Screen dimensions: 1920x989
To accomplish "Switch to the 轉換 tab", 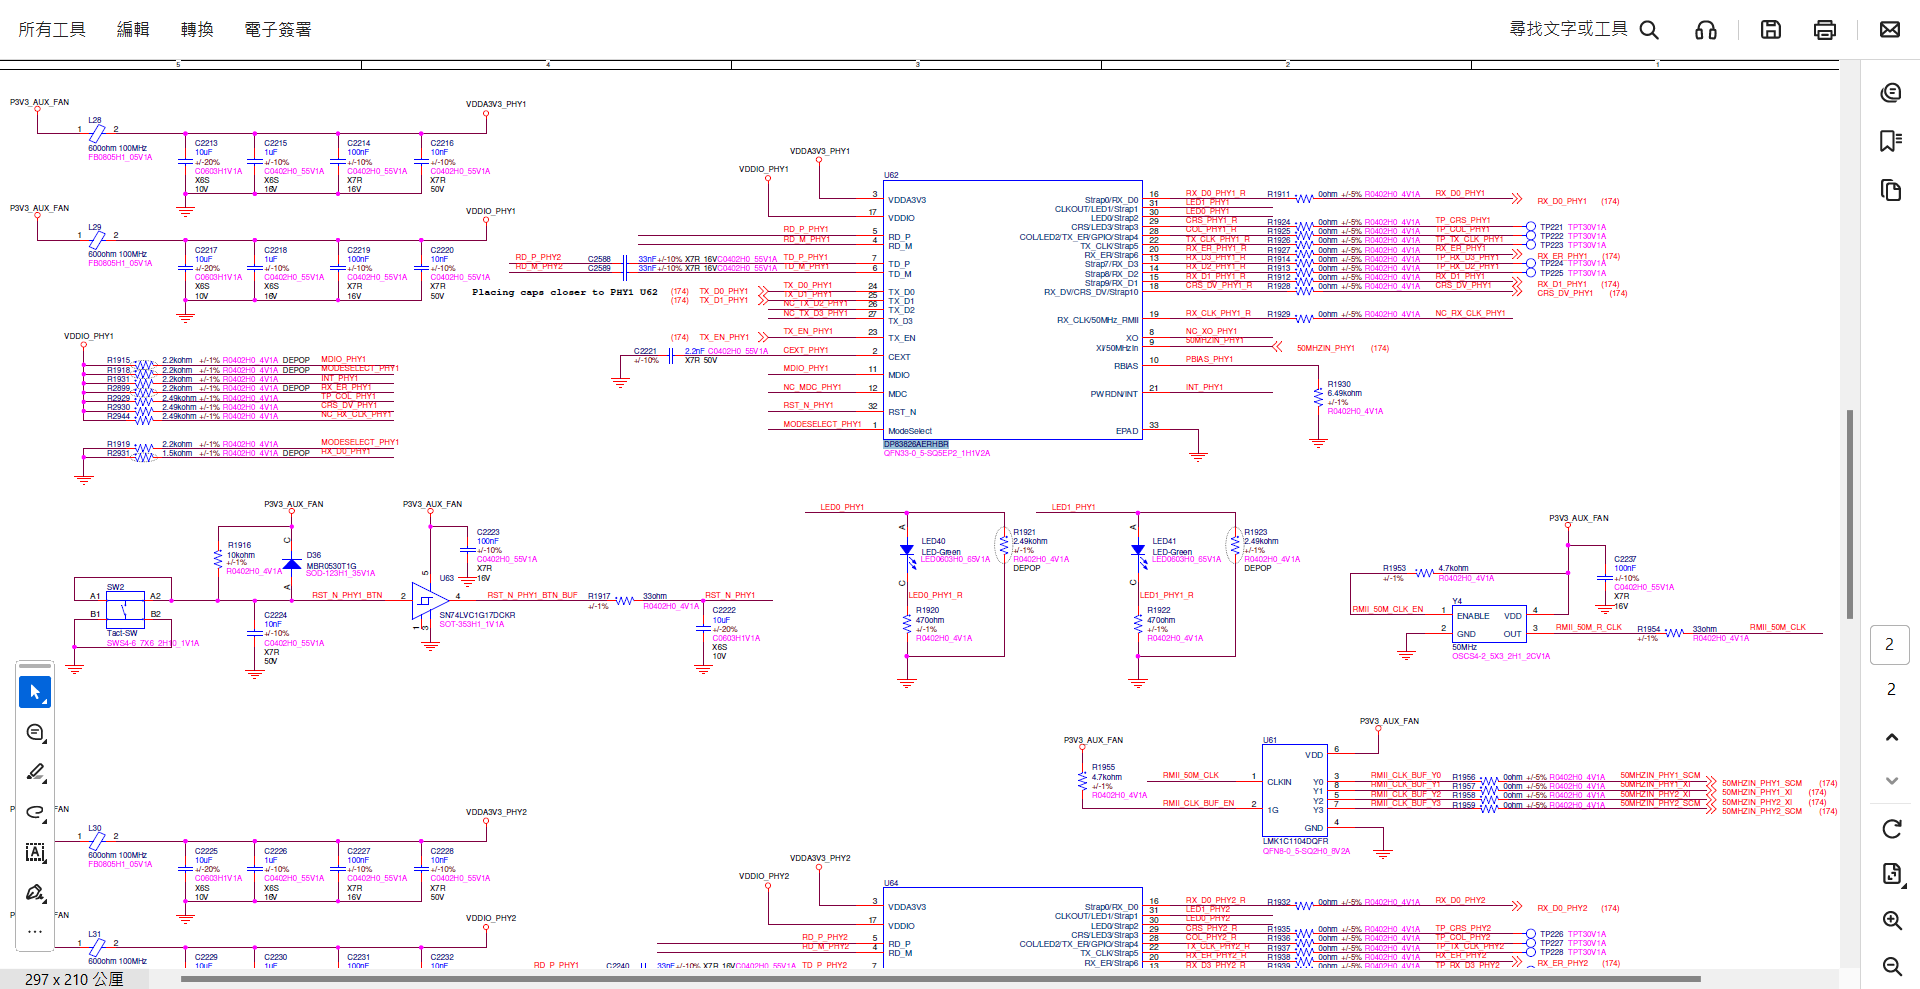I will (x=197, y=30).
